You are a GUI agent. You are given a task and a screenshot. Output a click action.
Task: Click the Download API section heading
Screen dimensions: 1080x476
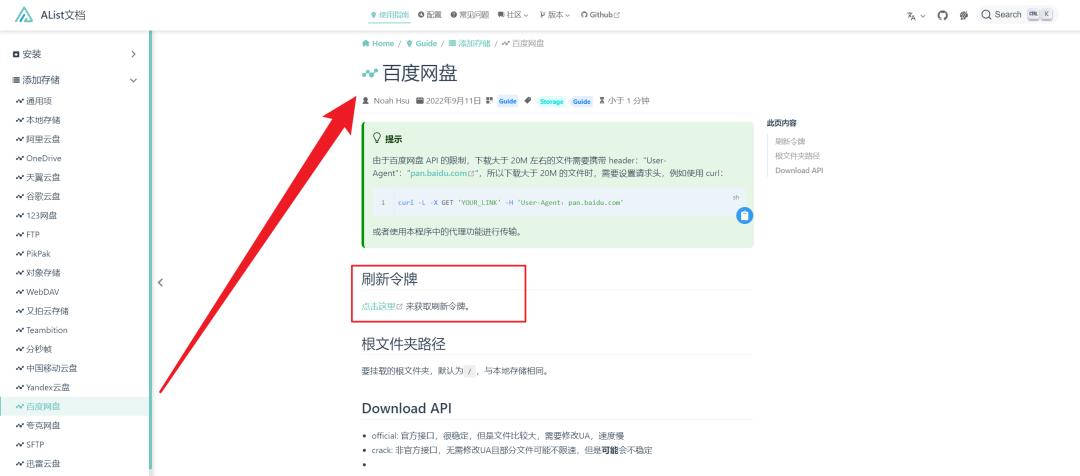[406, 408]
